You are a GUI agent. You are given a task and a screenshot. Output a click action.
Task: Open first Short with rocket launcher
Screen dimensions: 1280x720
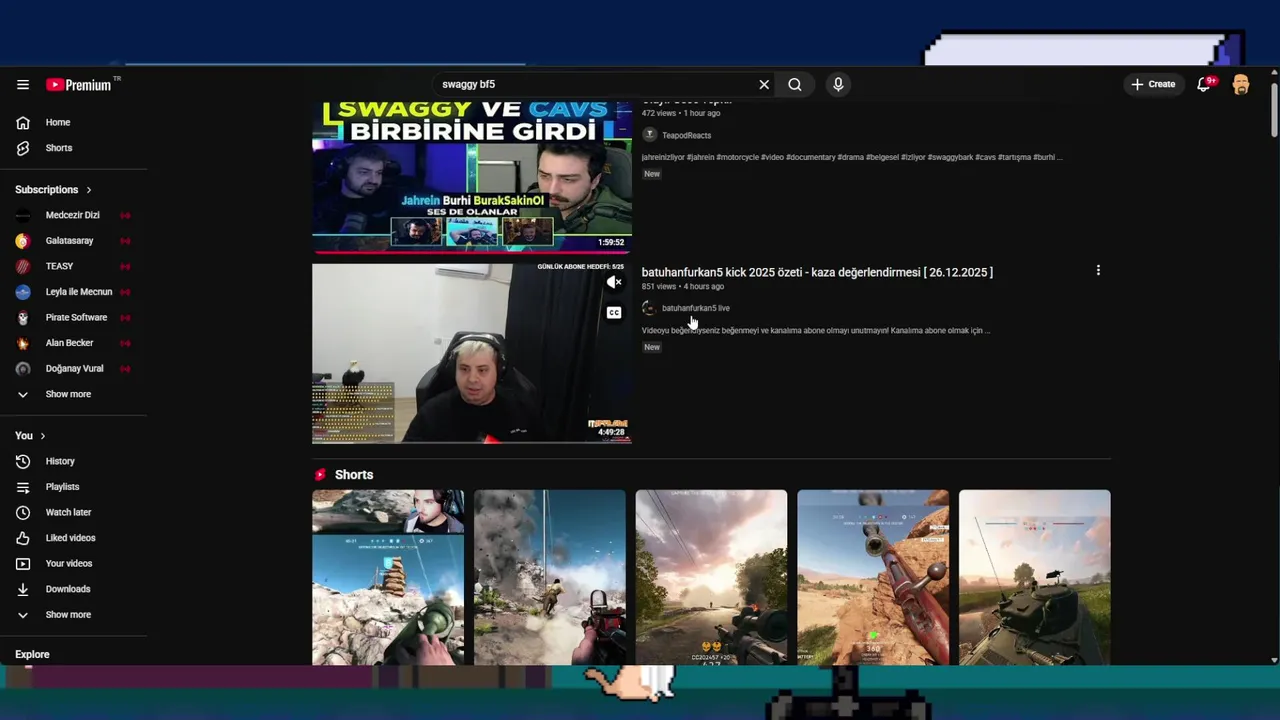coord(388,577)
